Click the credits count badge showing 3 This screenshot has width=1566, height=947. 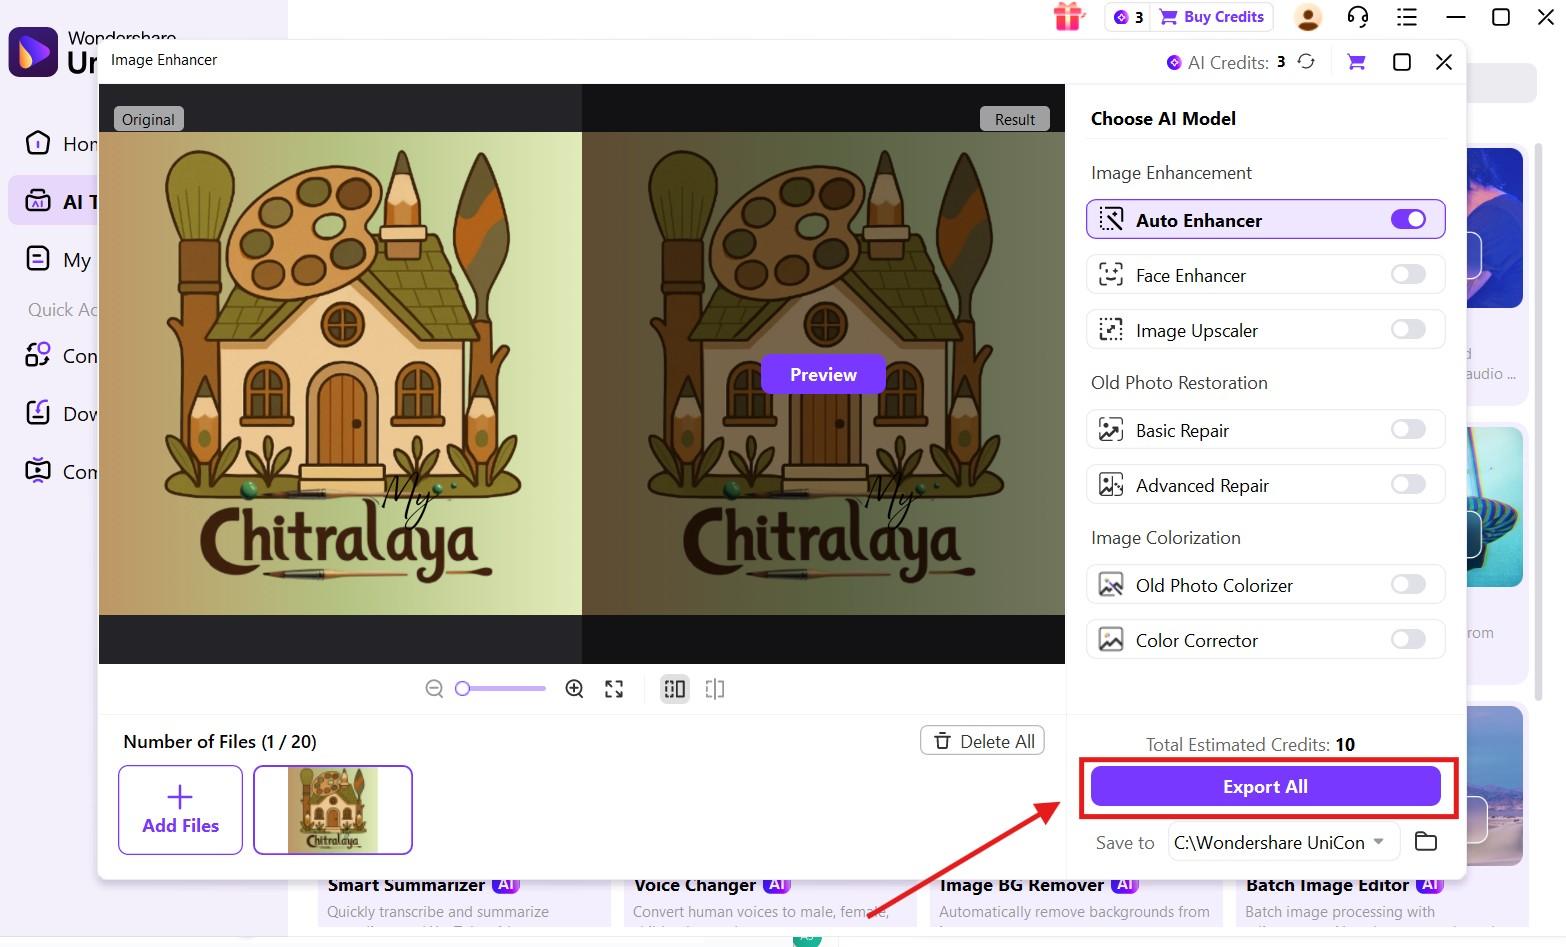[1128, 17]
